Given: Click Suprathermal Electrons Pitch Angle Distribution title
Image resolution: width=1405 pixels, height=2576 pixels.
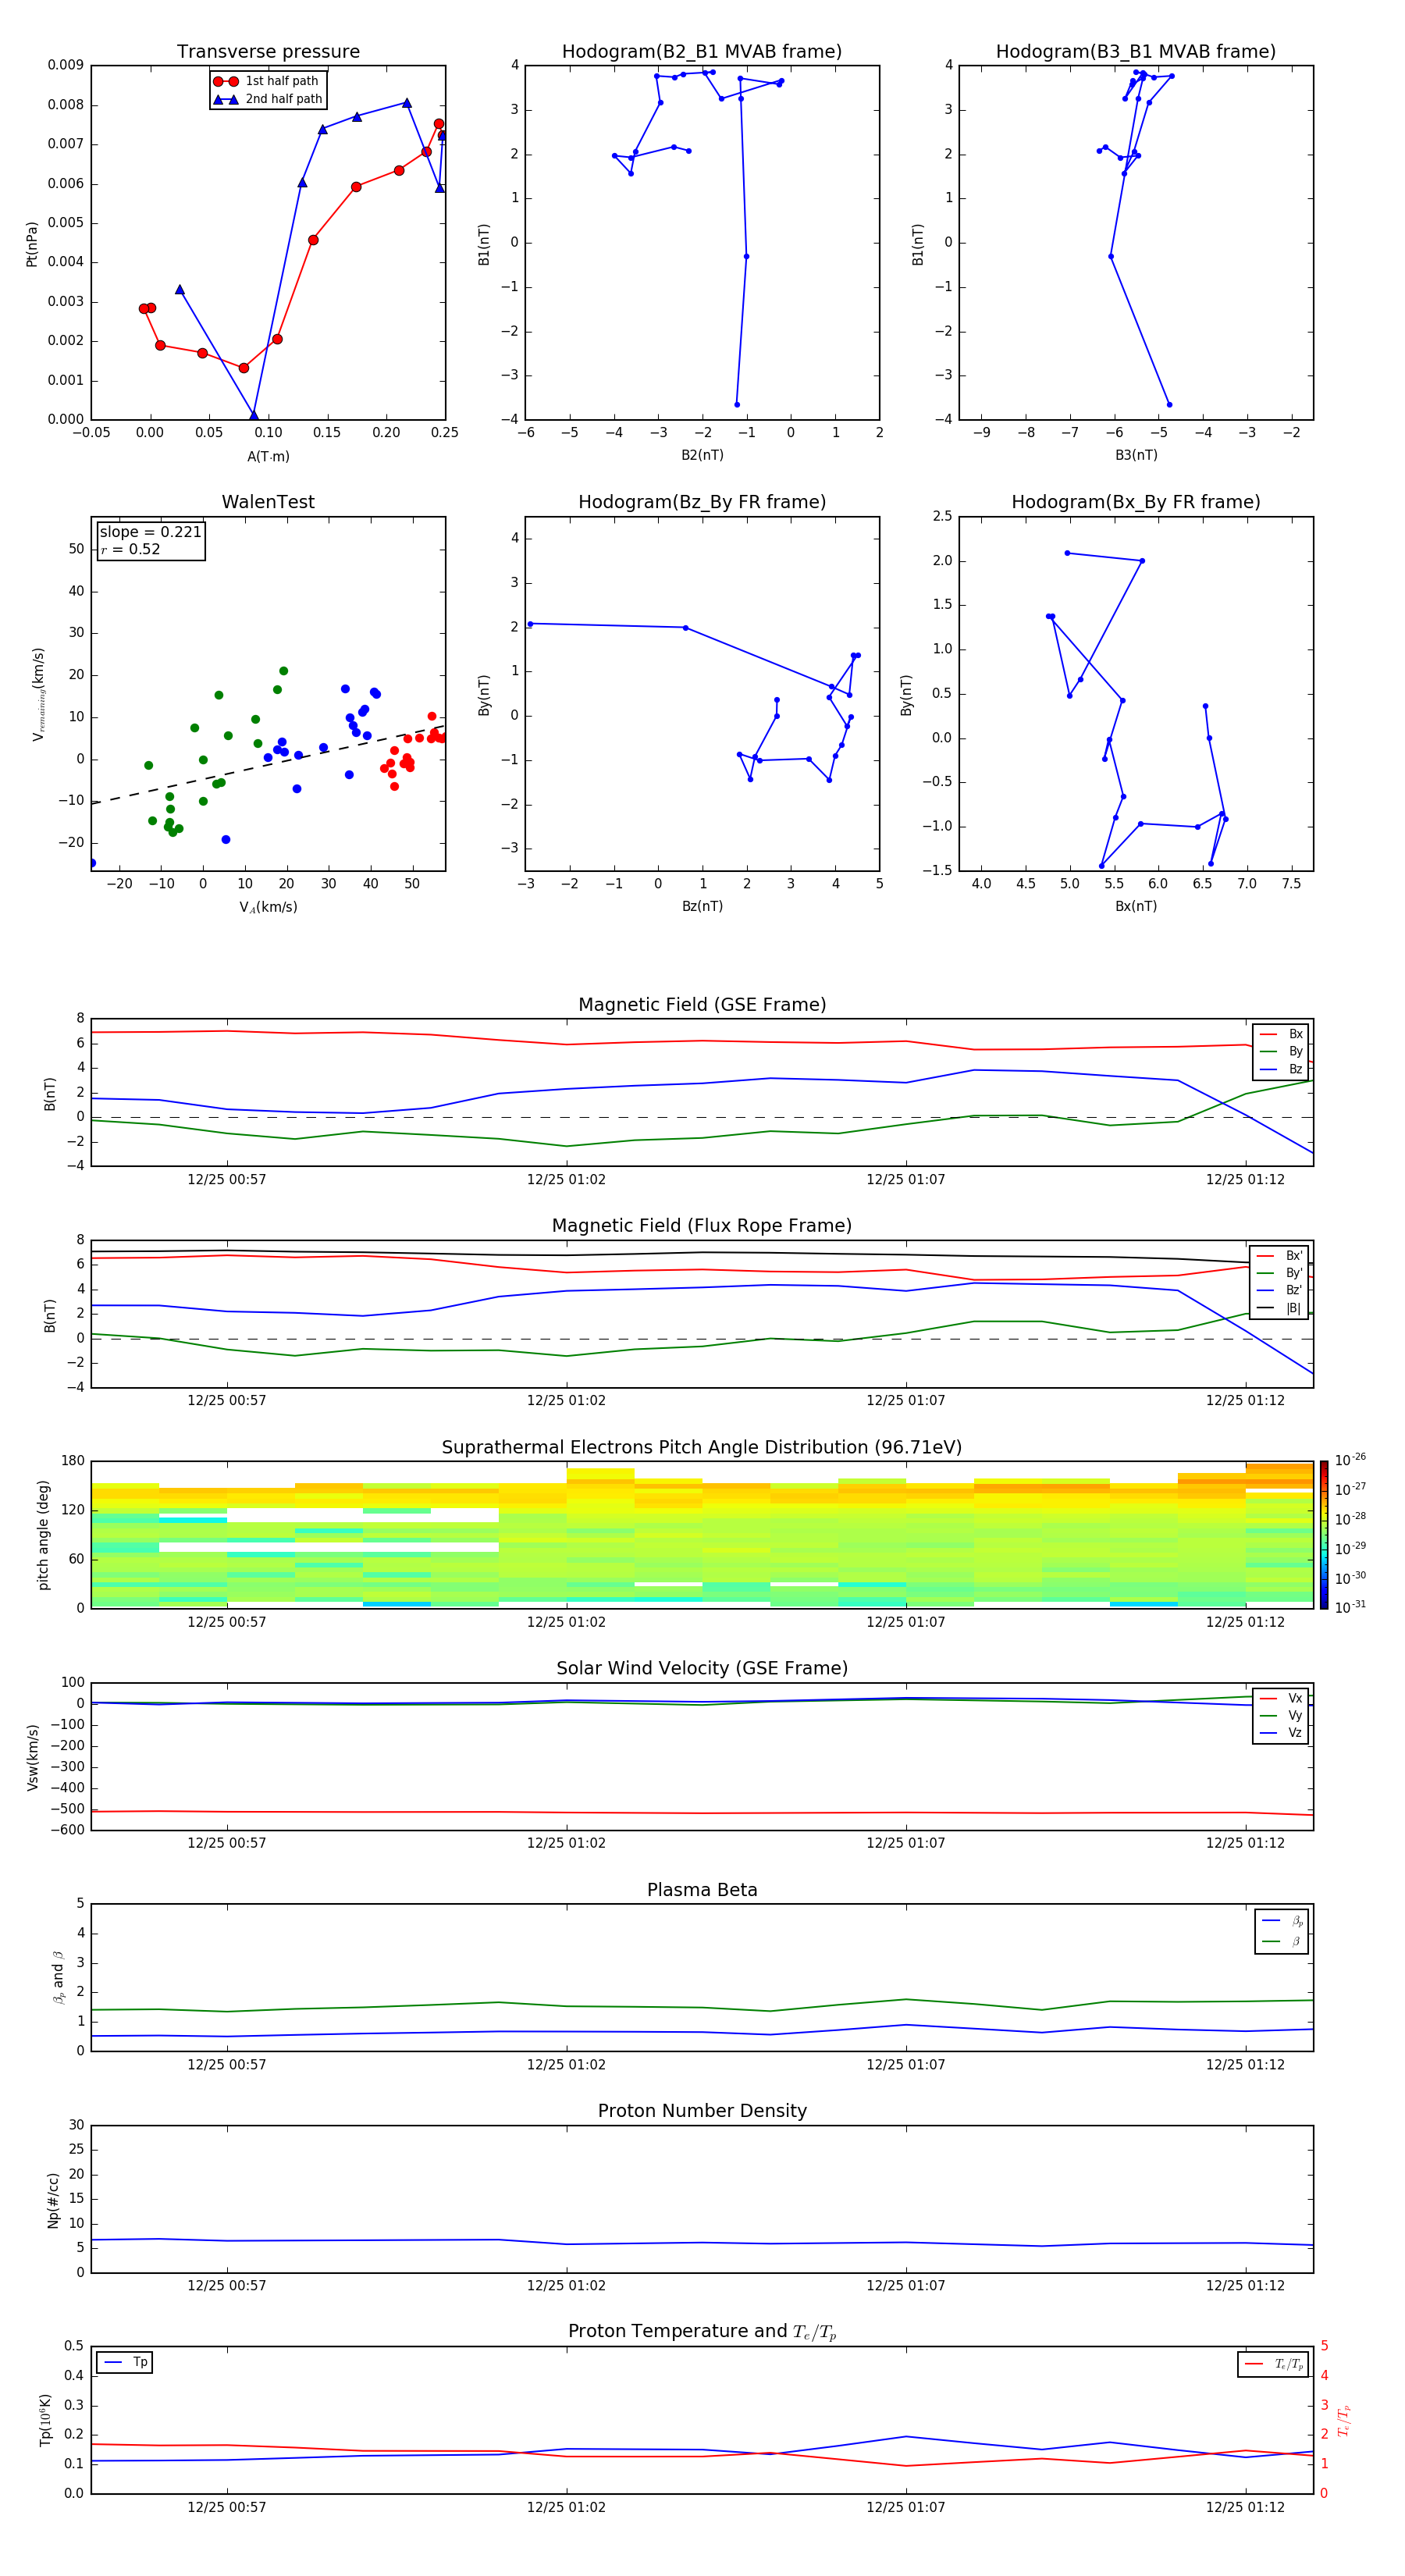Looking at the screenshot, I should coord(702,1448).
